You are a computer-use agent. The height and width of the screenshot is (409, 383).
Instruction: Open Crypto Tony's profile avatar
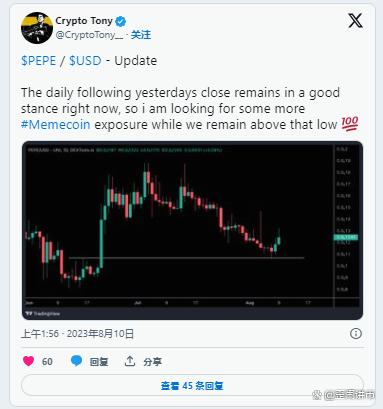click(x=37, y=28)
